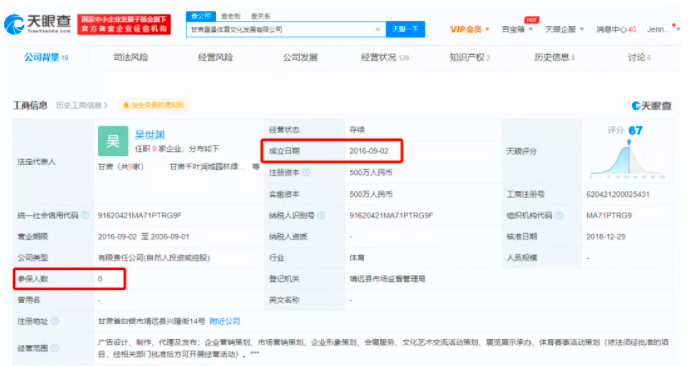Open help icon next to 注册资本
Screen dimensions: 689x366
point(306,172)
